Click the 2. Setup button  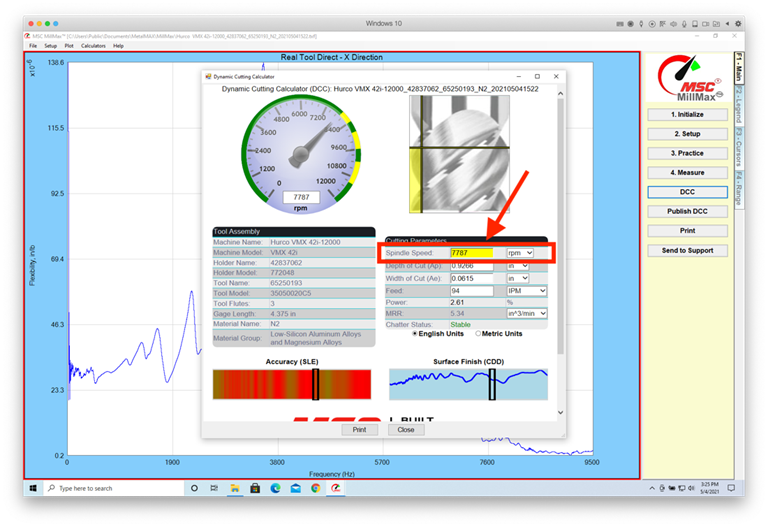pos(687,134)
